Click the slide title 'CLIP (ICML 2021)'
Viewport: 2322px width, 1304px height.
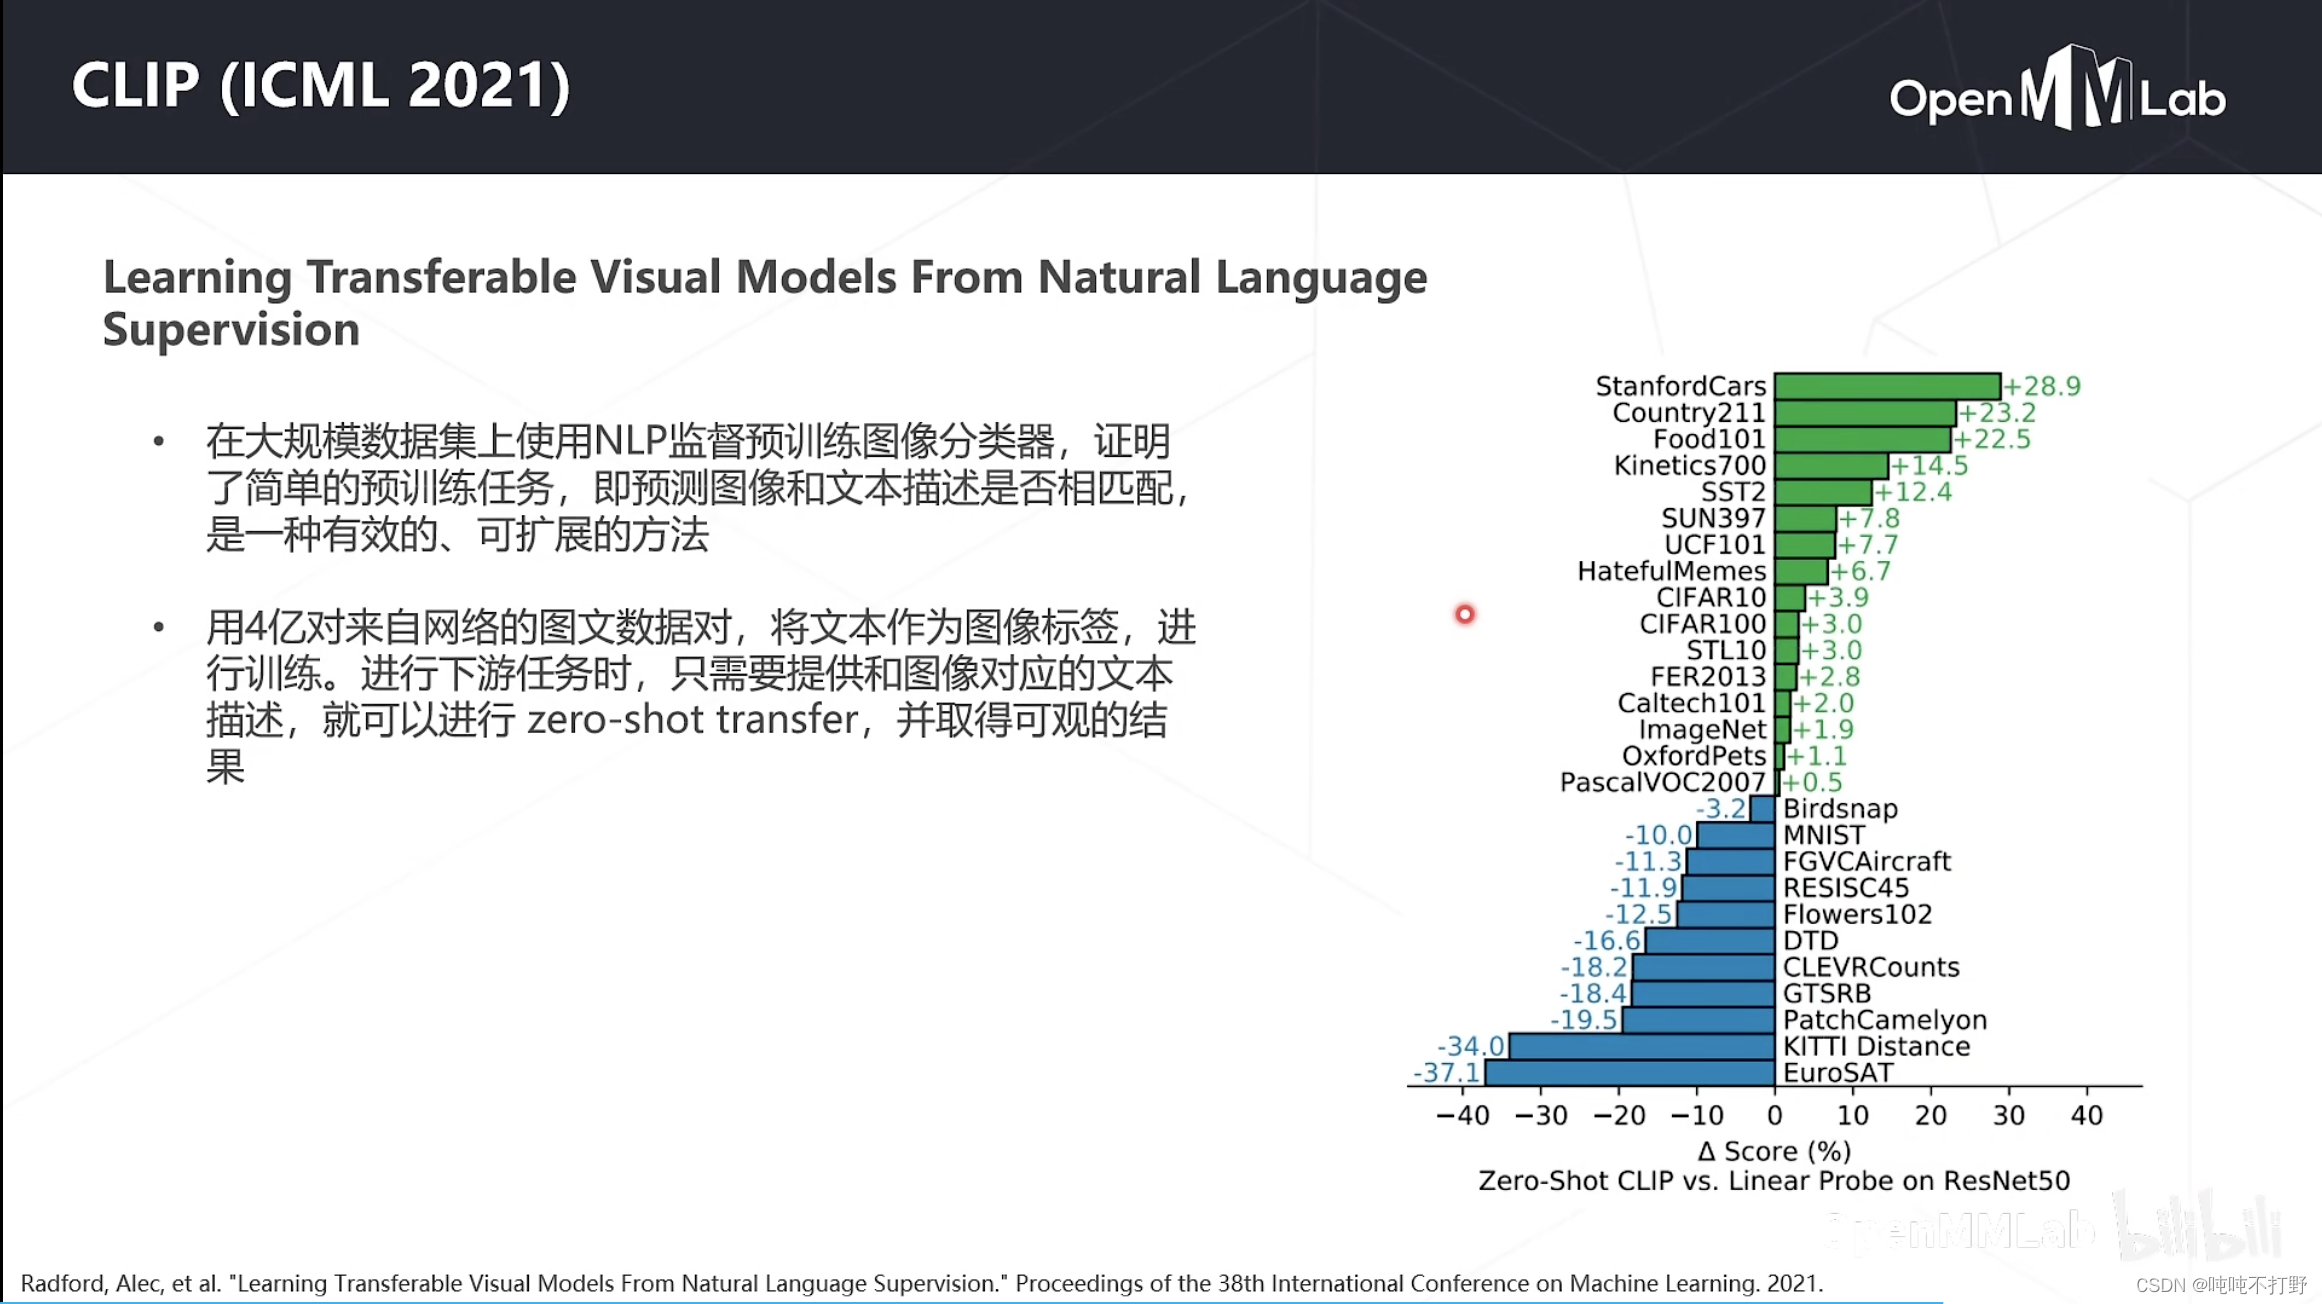321,85
